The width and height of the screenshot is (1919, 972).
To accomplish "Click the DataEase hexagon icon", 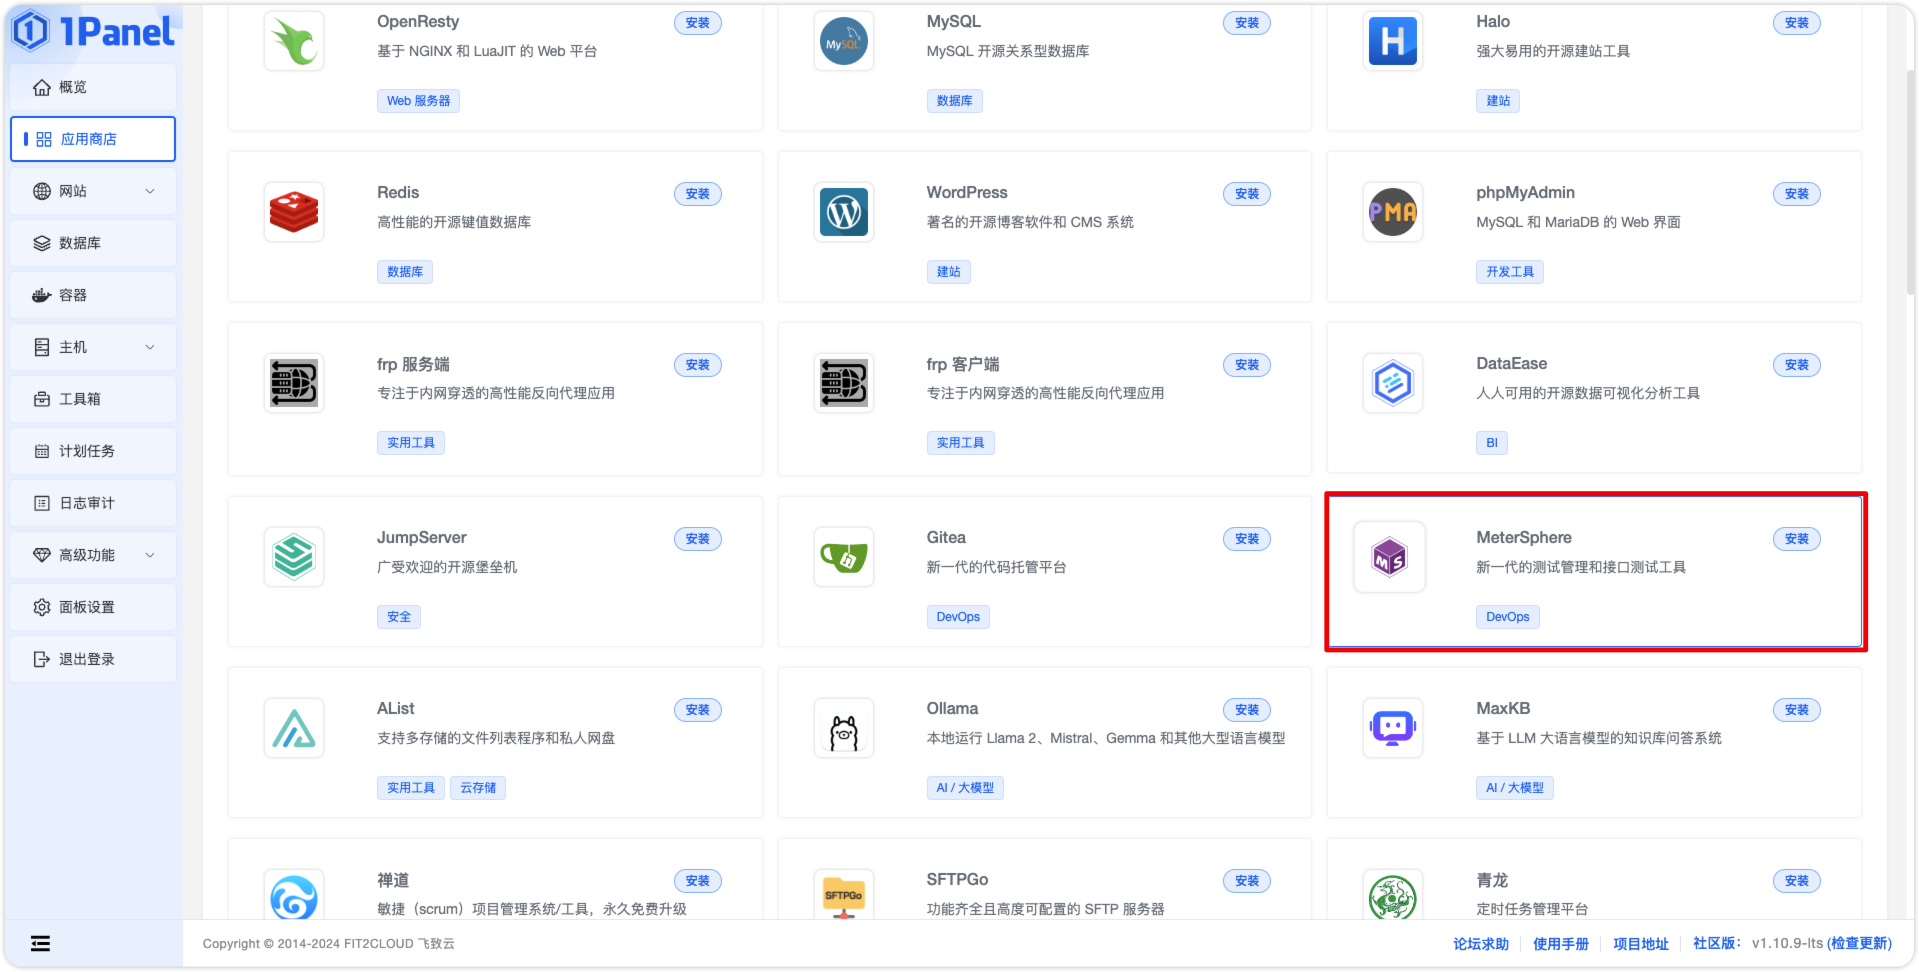I will pyautogui.click(x=1393, y=383).
